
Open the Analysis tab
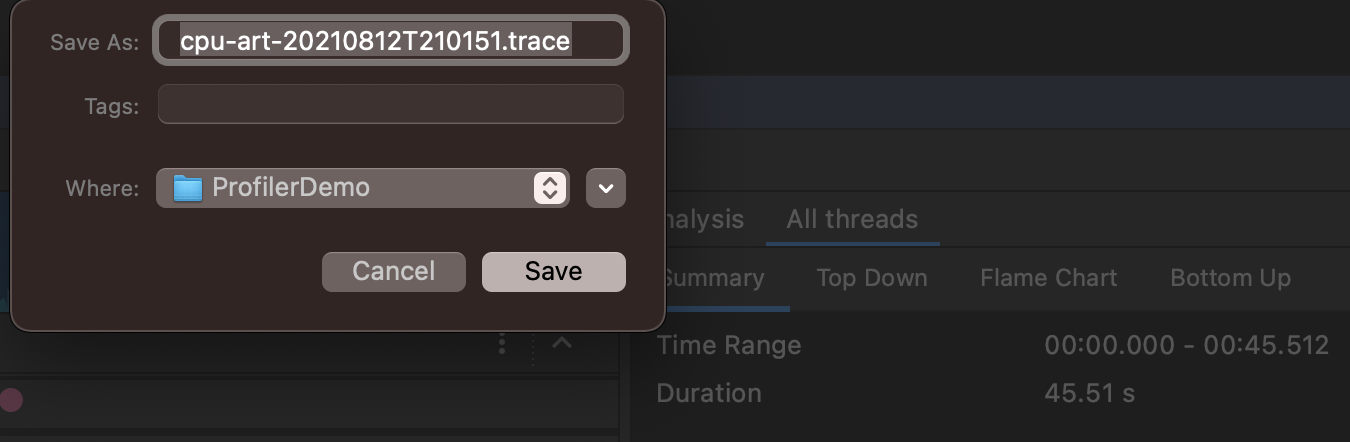(706, 219)
